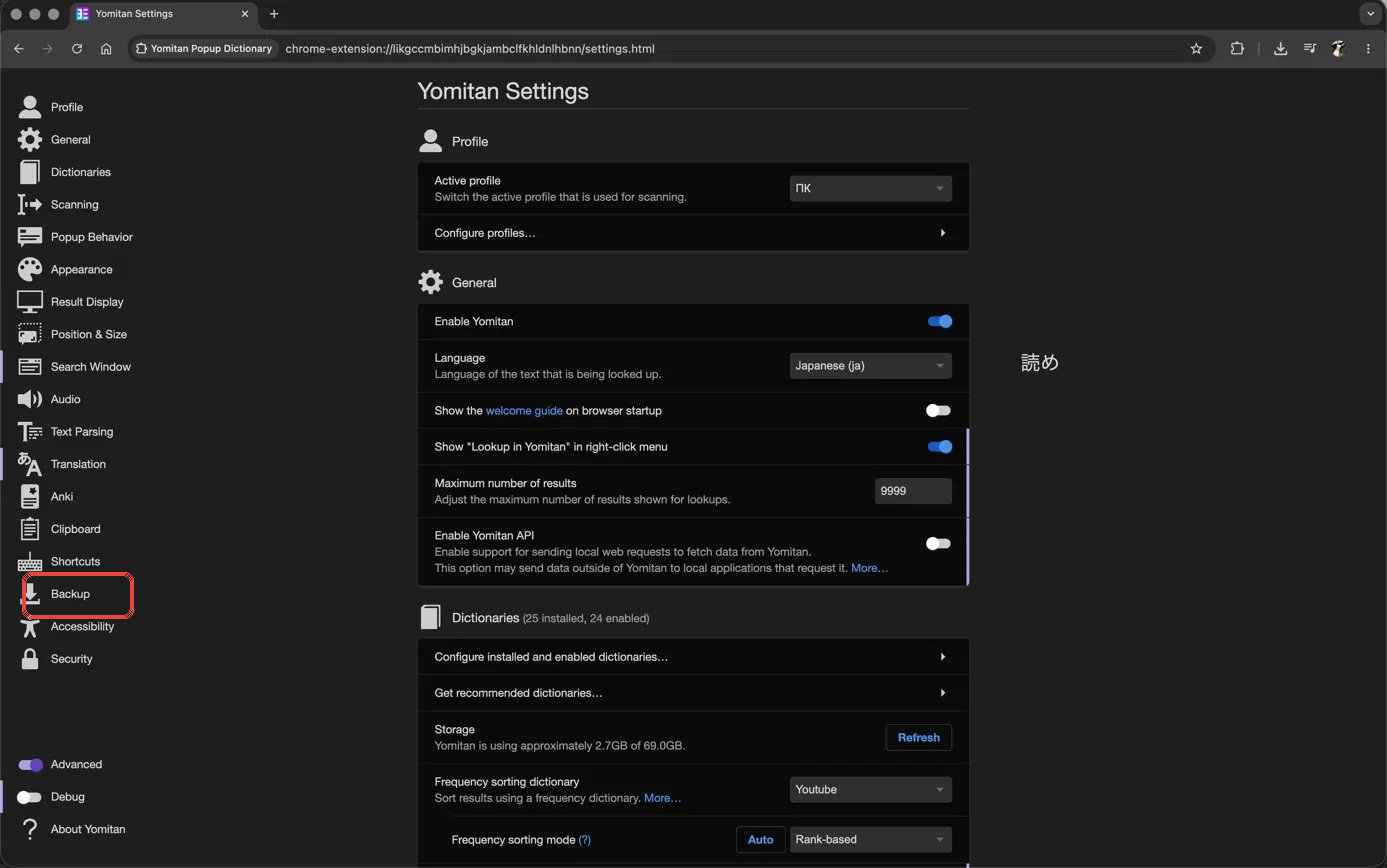Viewport: 1387px width, 868px height.
Task: Click the Refresh storage button
Action: click(x=918, y=737)
